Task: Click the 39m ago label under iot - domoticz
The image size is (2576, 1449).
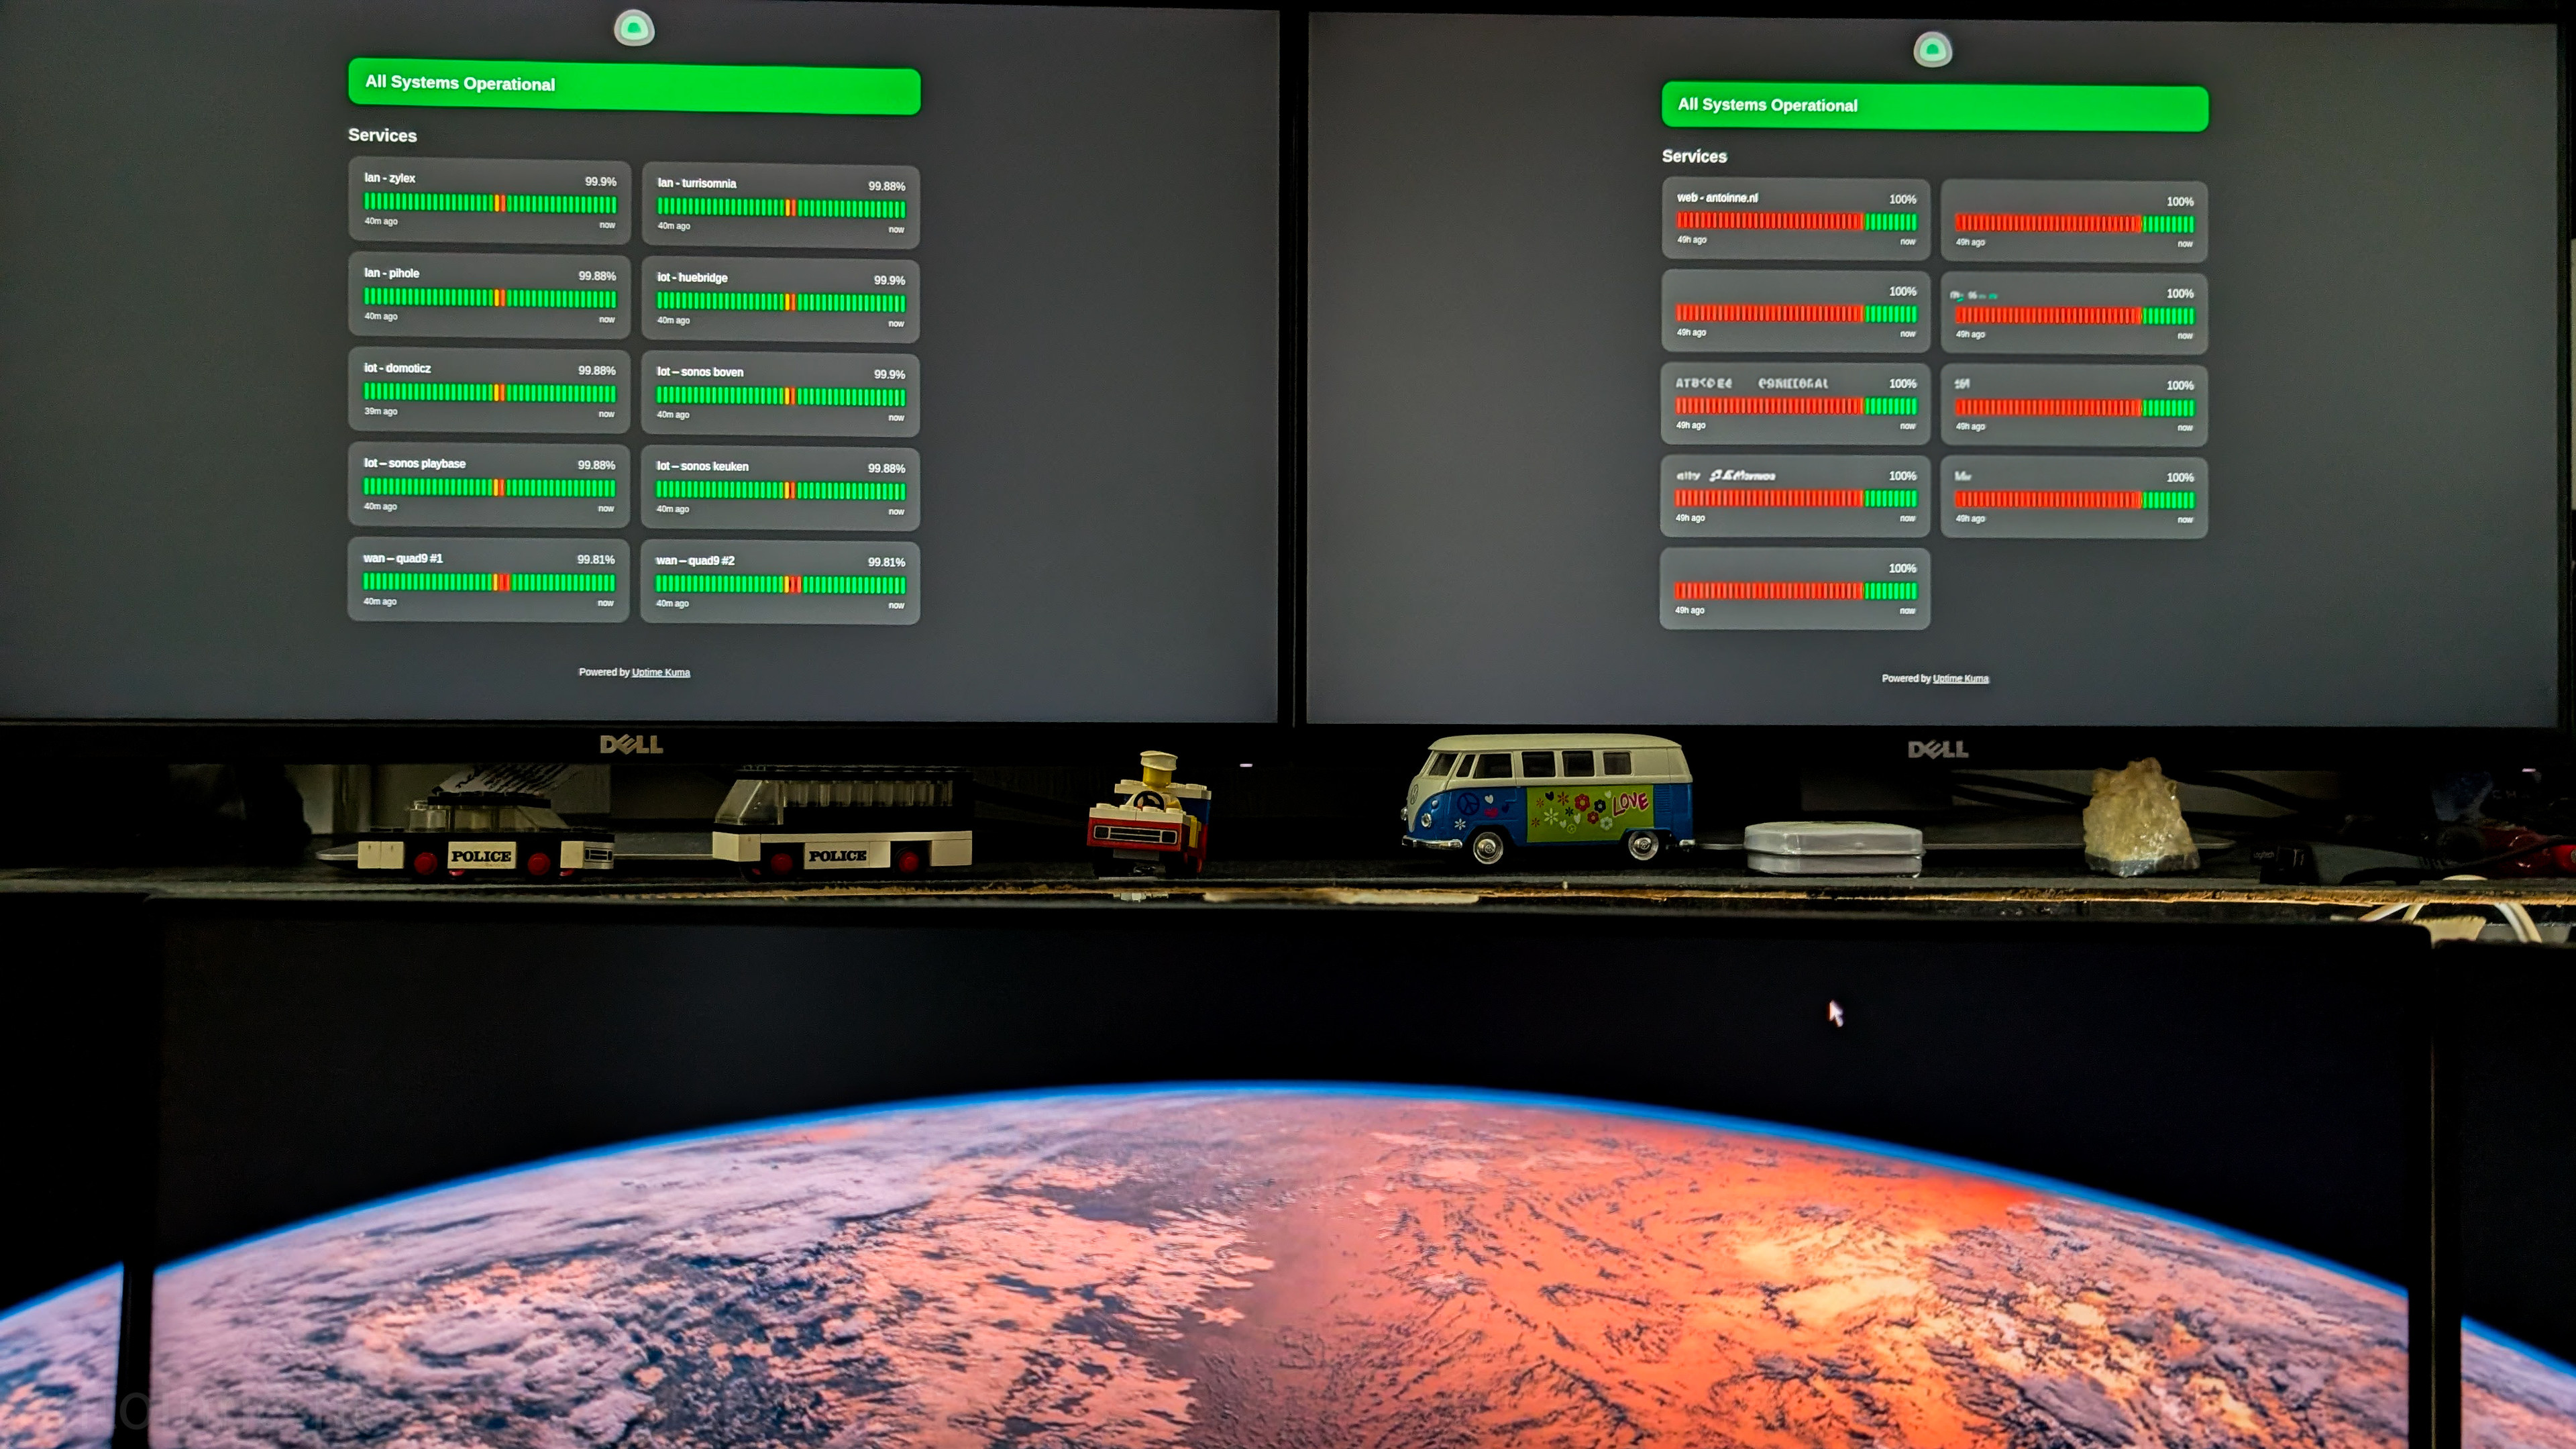Action: [380, 412]
